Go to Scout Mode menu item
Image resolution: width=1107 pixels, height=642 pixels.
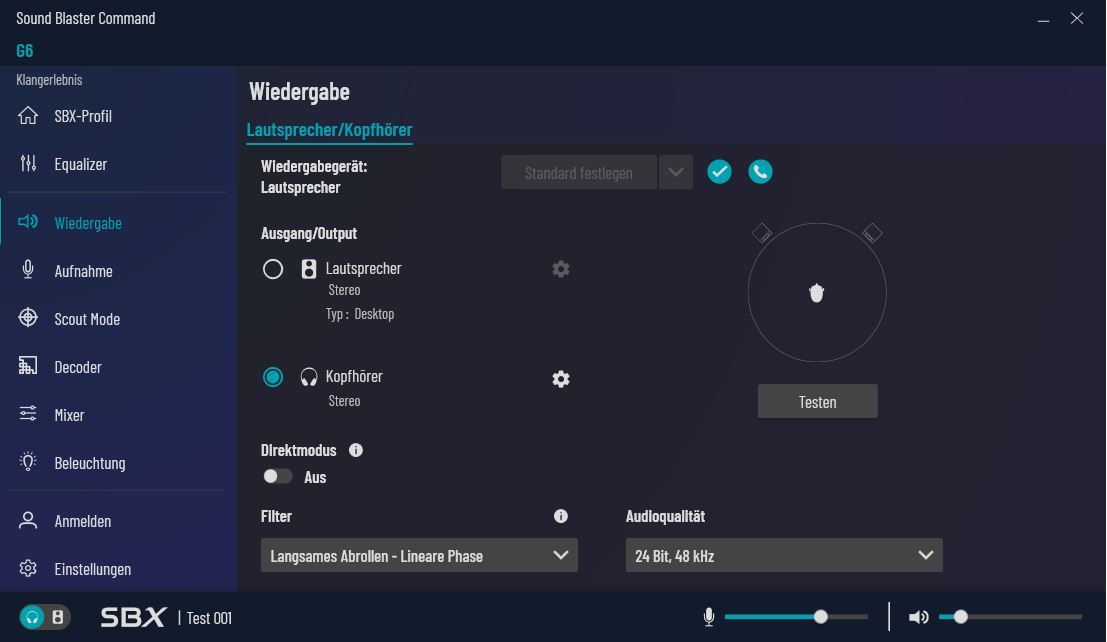(87, 319)
